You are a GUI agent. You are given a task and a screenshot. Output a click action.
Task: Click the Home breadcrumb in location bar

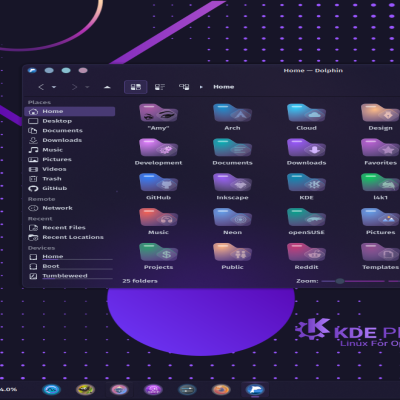(224, 87)
